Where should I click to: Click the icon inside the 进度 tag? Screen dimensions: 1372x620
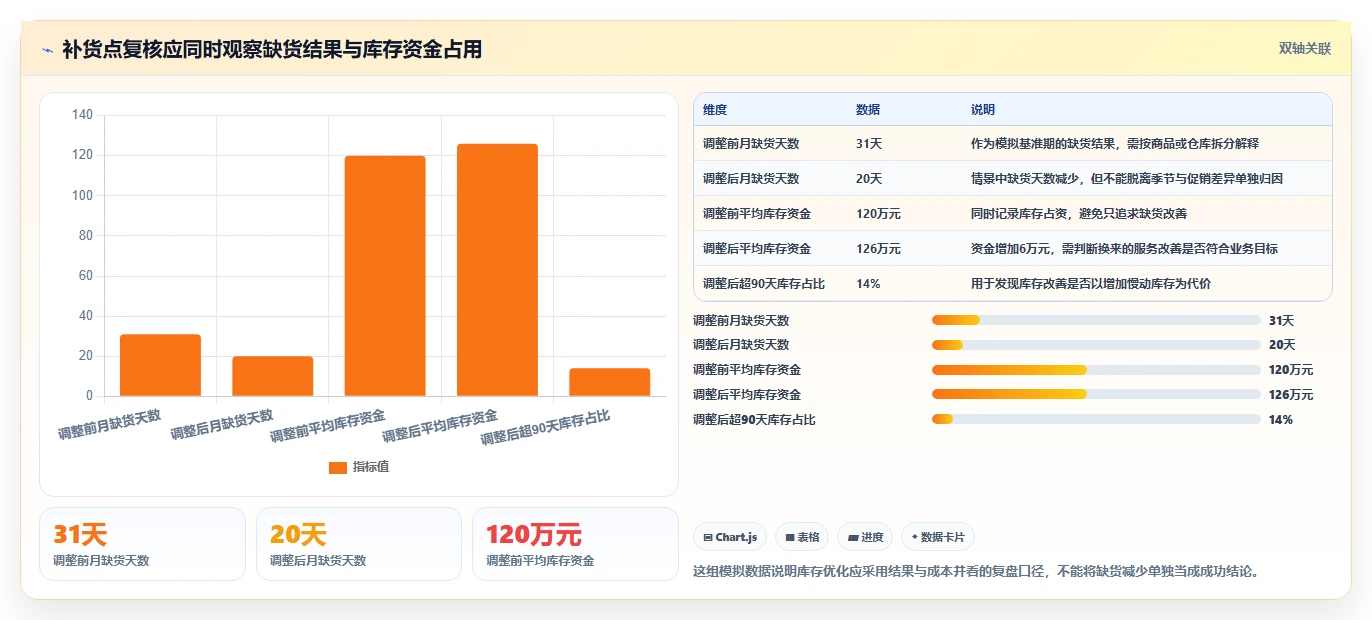(852, 538)
